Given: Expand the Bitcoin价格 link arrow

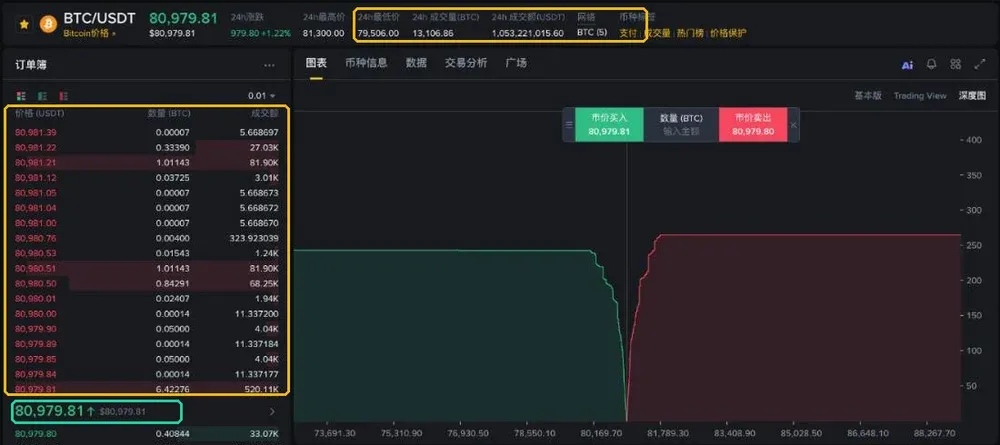Looking at the screenshot, I should pyautogui.click(x=115, y=33).
